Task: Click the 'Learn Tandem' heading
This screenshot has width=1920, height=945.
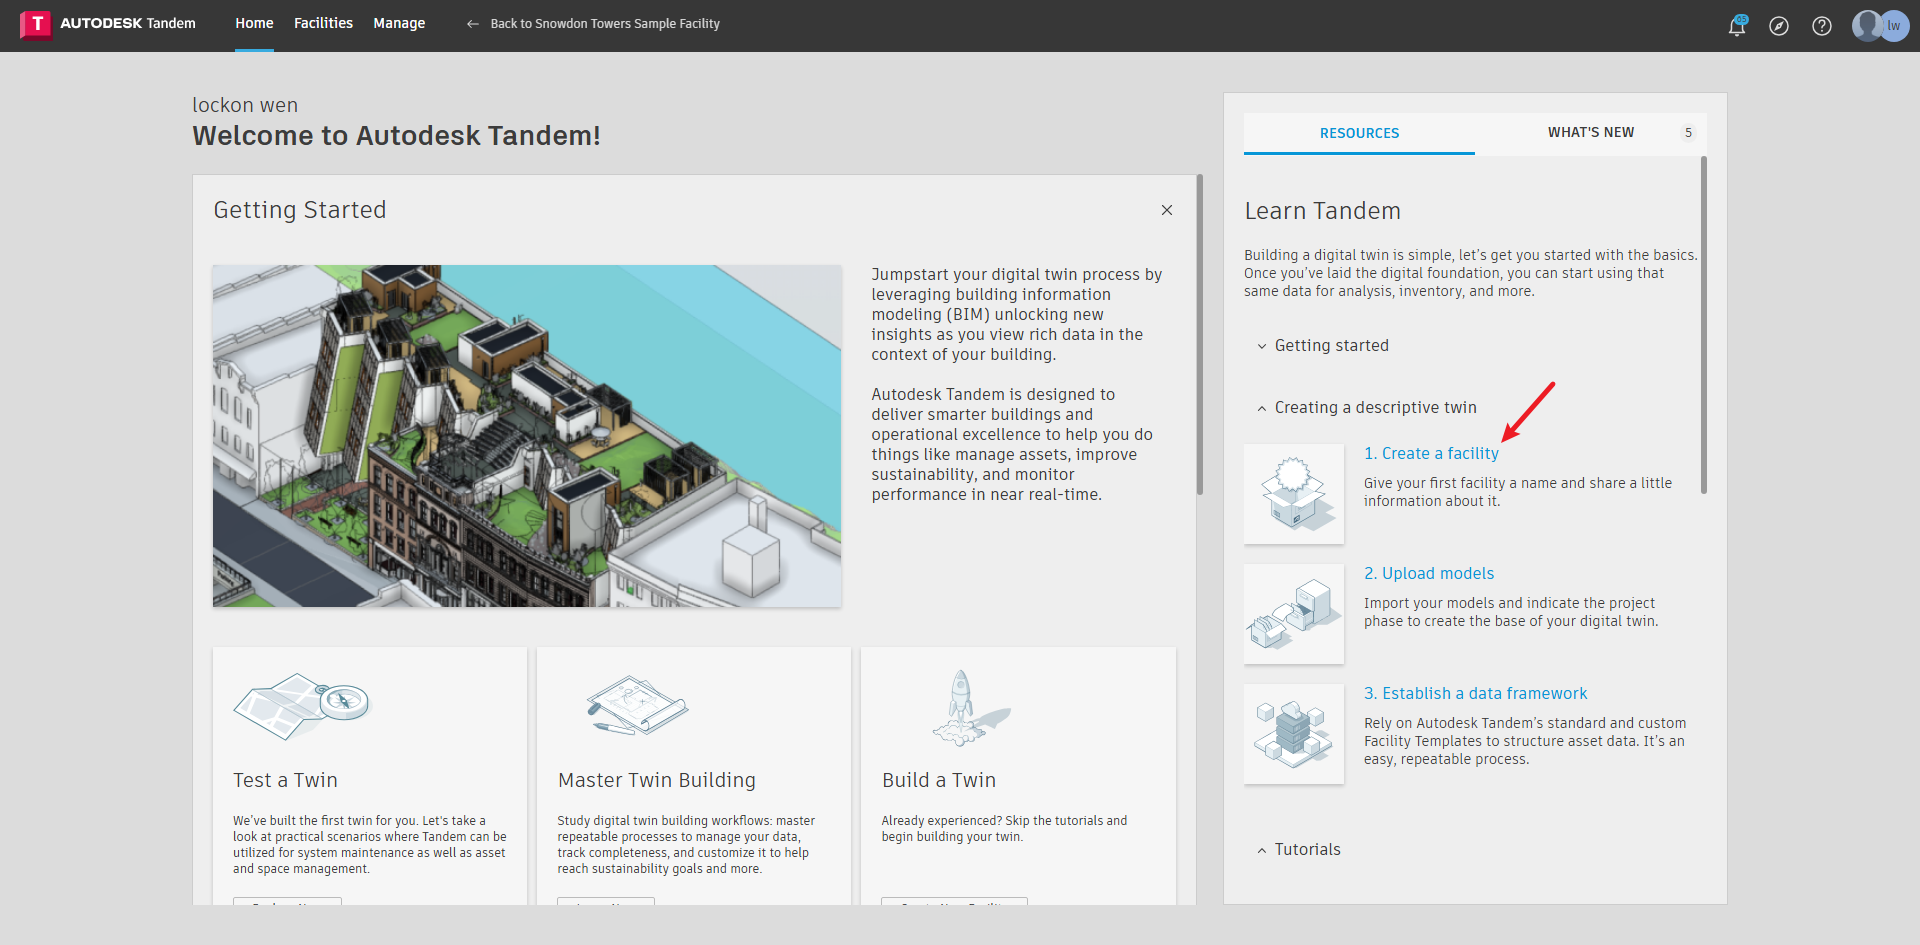Action: point(1322,212)
